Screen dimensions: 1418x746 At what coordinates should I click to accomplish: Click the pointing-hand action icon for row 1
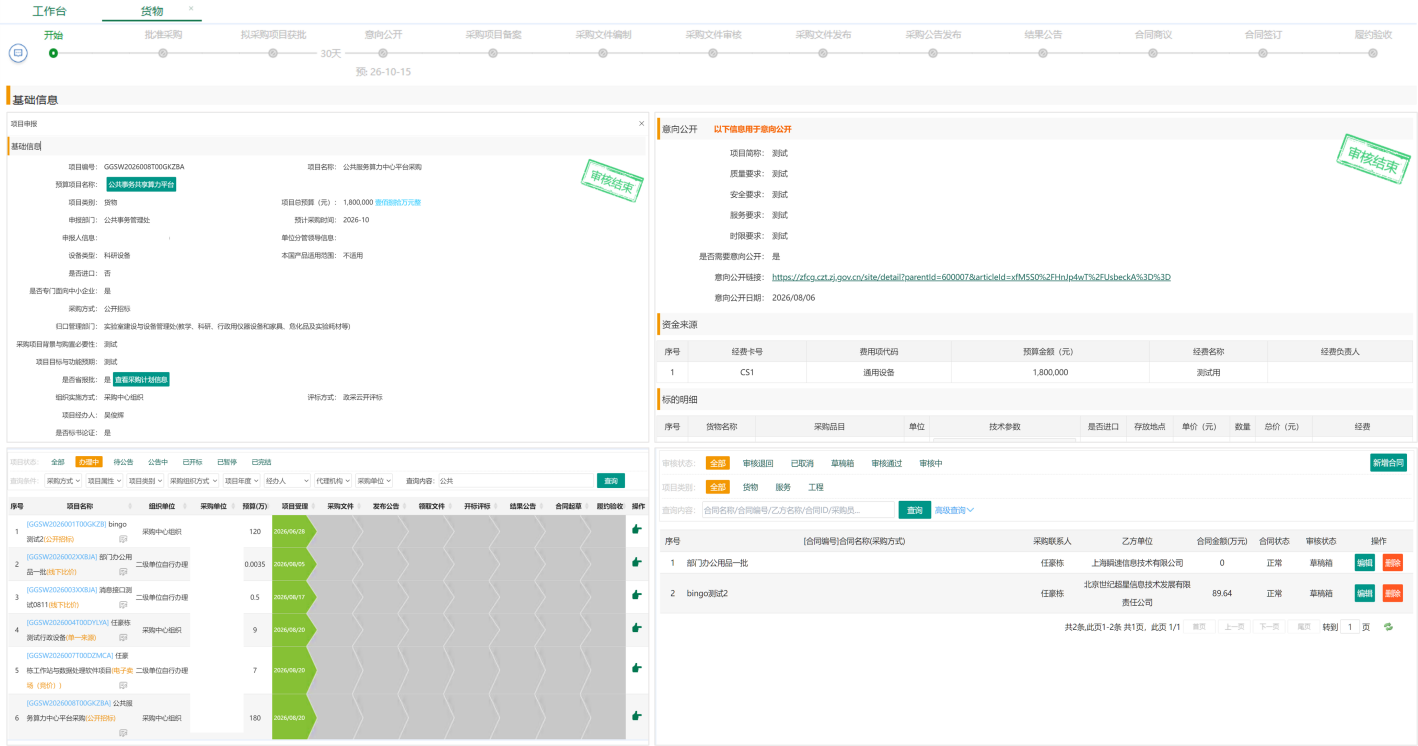tap(637, 530)
